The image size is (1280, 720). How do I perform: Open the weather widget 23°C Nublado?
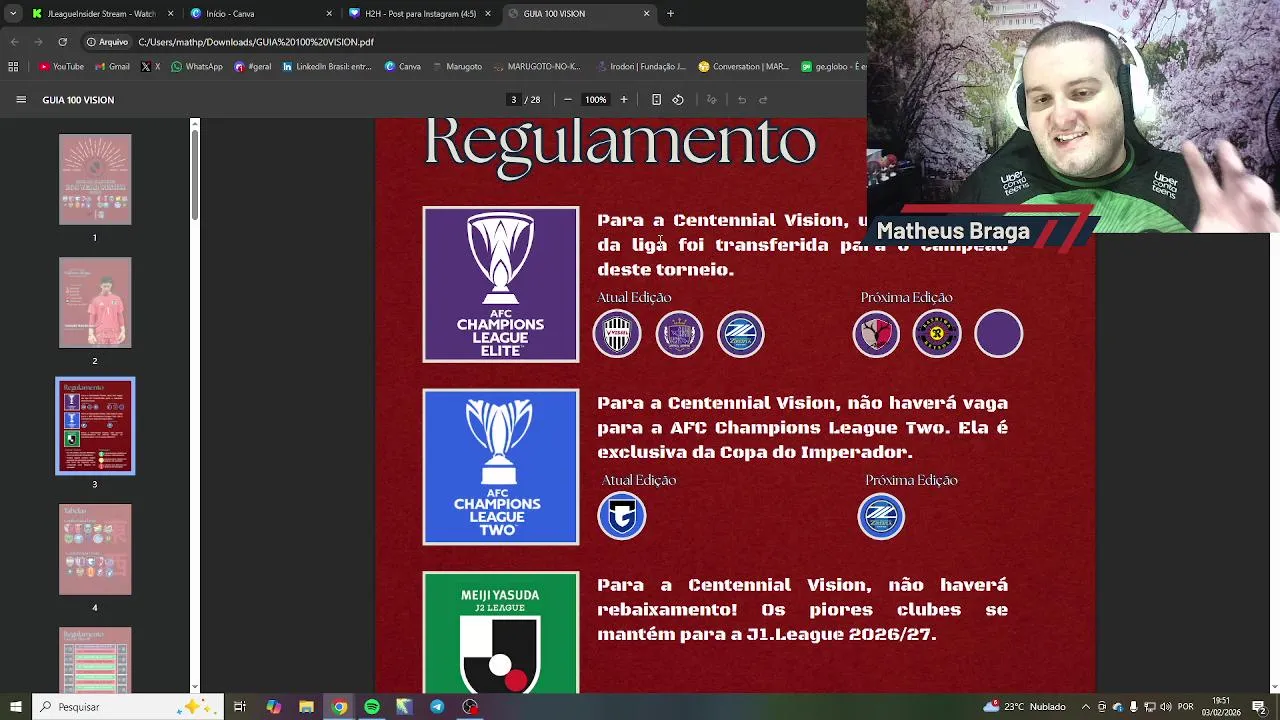[1024, 707]
